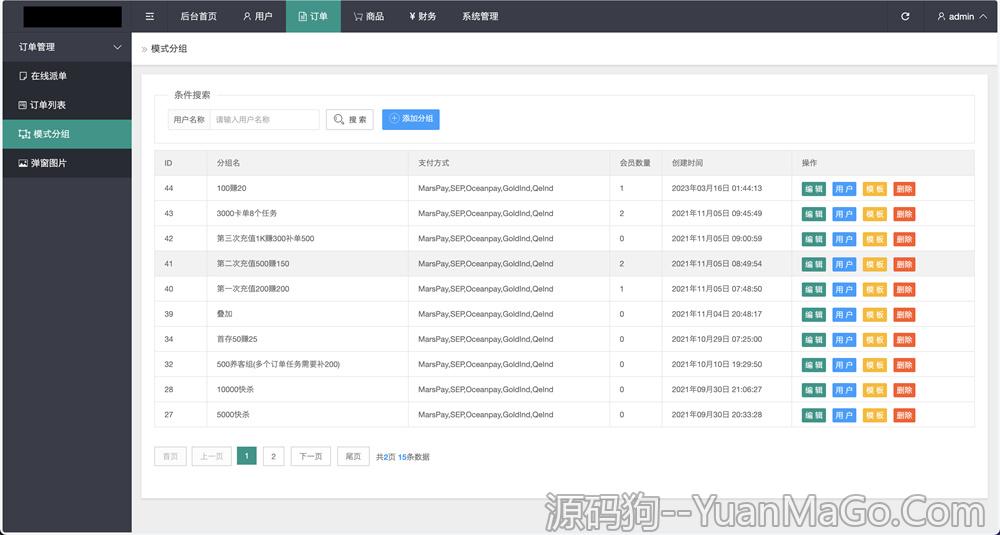Open the 商品 top menu
This screenshot has height=535, width=1000.
click(369, 17)
